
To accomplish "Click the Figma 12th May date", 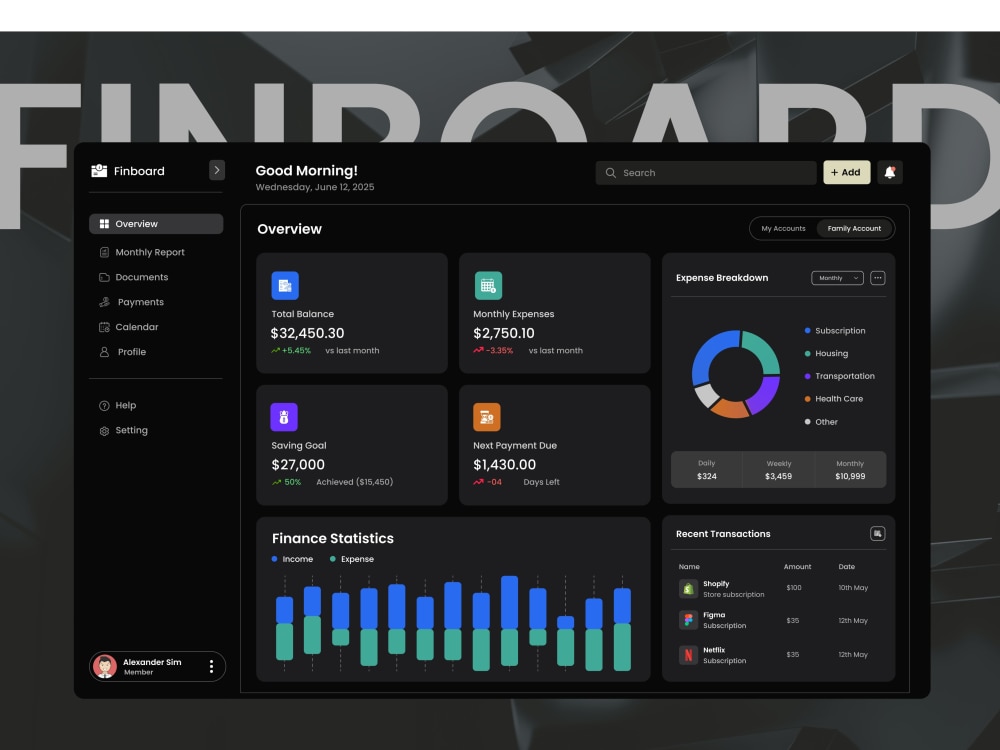I will tap(853, 621).
